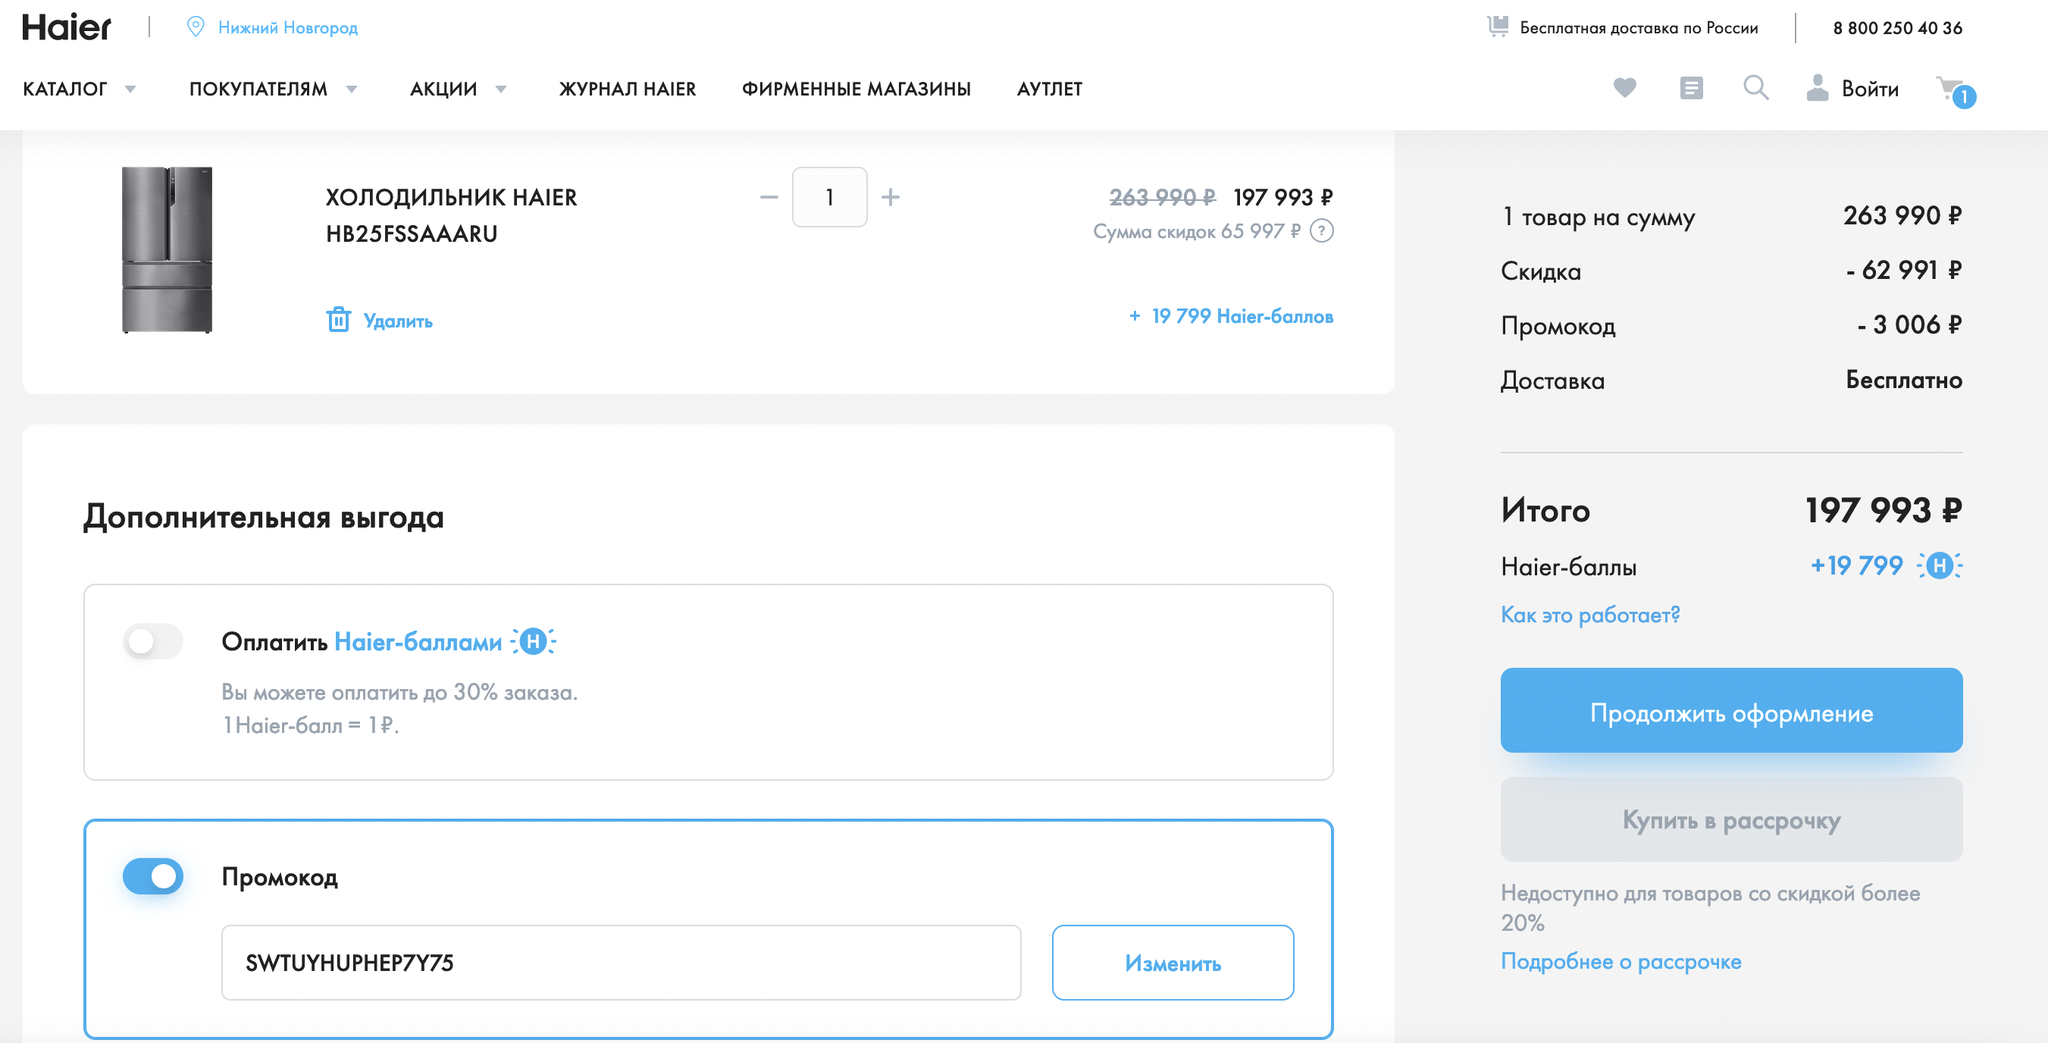Screen dimensions: 2048x1043
Task: Click Итого amount 197 993 ₽
Action: coord(1883,510)
